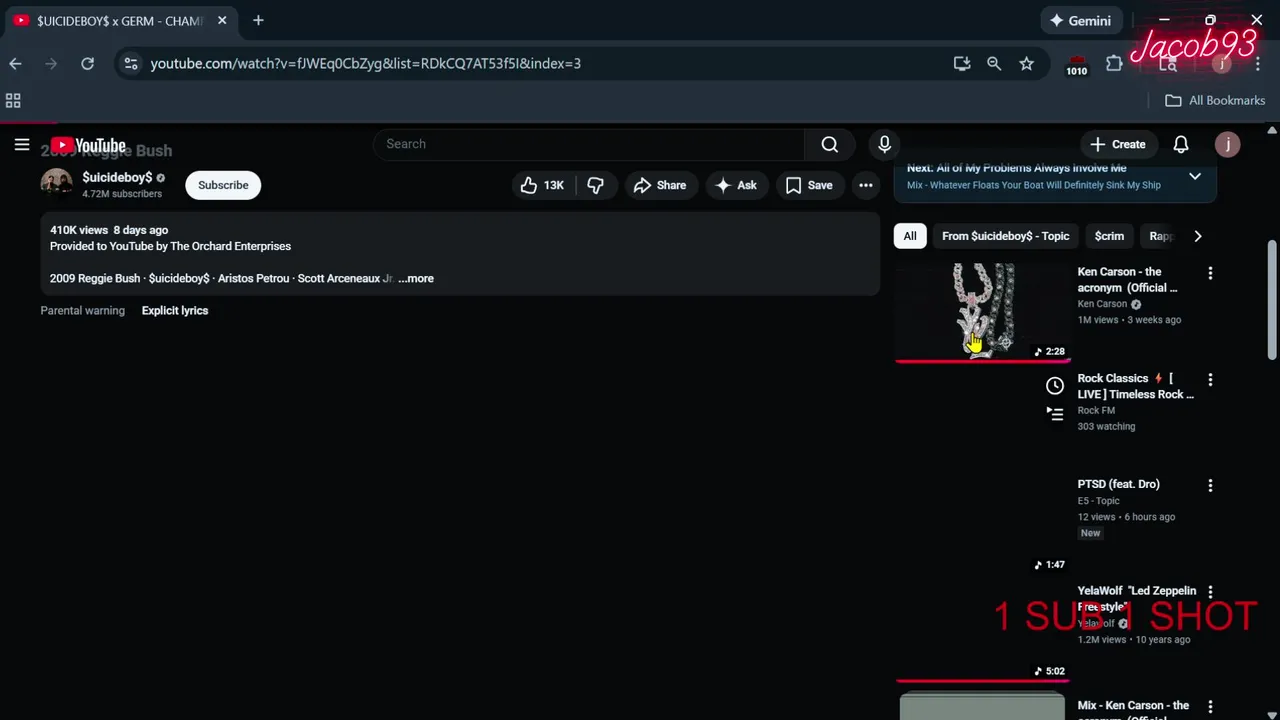The width and height of the screenshot is (1280, 720).
Task: Click the Ken Carson channel name
Action: 1102,304
